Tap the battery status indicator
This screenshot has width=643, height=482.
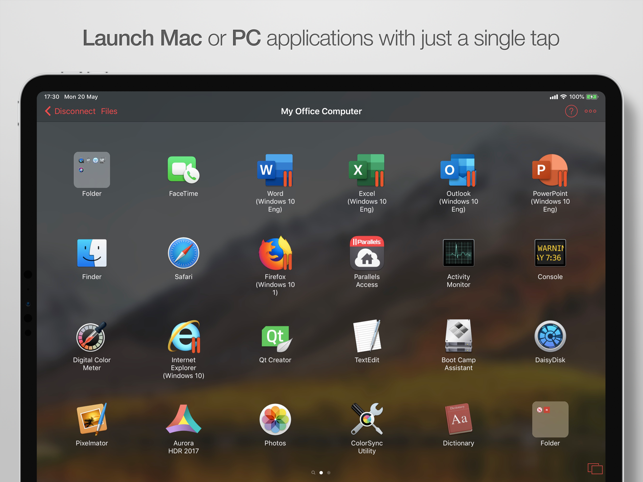[592, 97]
